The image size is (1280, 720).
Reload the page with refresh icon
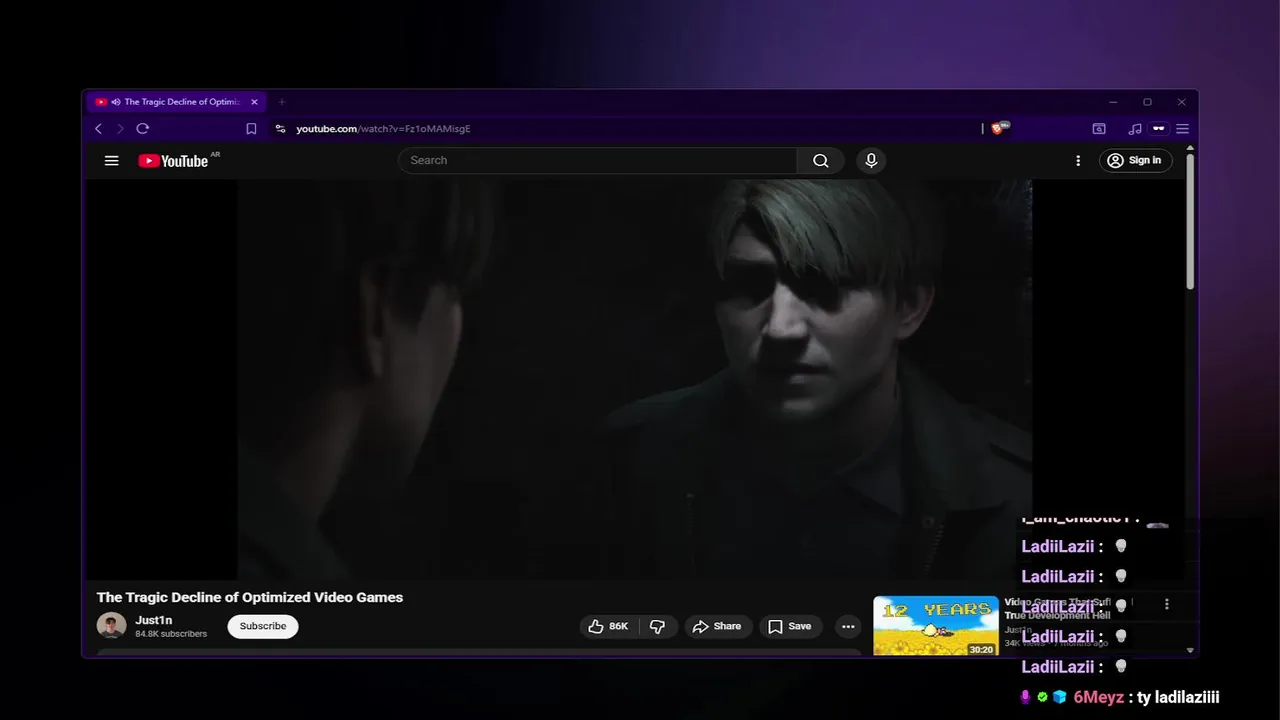pyautogui.click(x=143, y=129)
